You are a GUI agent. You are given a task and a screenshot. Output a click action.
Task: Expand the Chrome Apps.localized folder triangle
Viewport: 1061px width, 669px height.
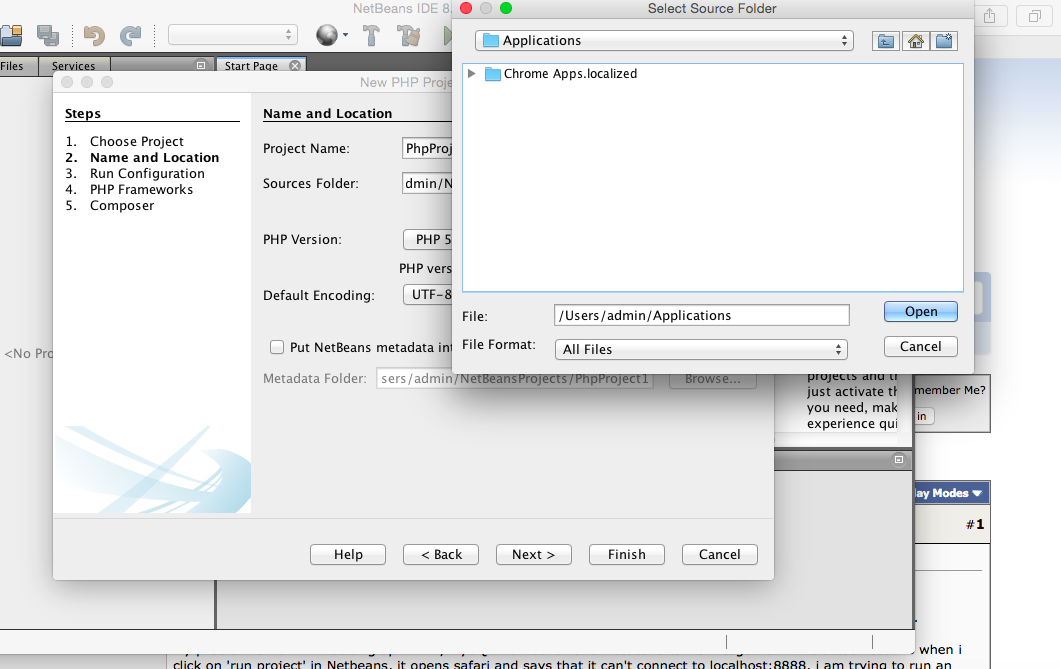coord(472,74)
